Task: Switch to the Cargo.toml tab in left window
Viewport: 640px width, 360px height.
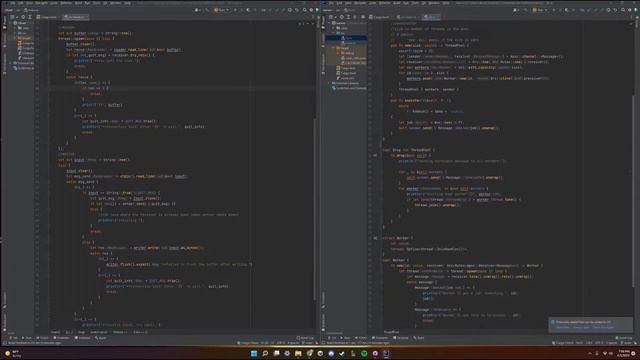Action: 47,17
